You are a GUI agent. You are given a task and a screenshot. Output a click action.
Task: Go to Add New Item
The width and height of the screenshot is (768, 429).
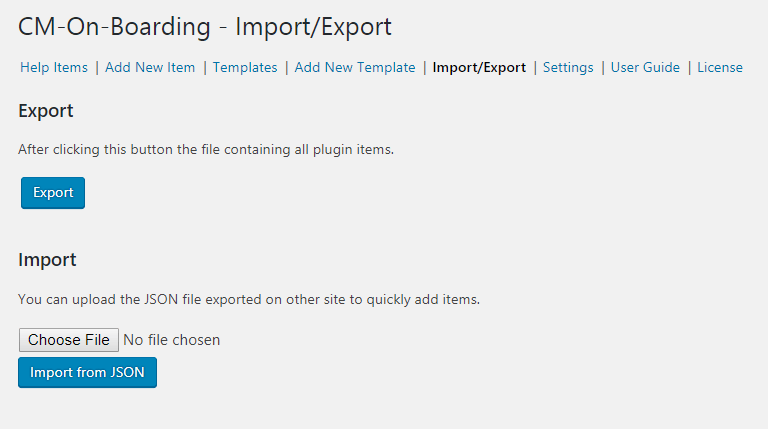pos(150,68)
